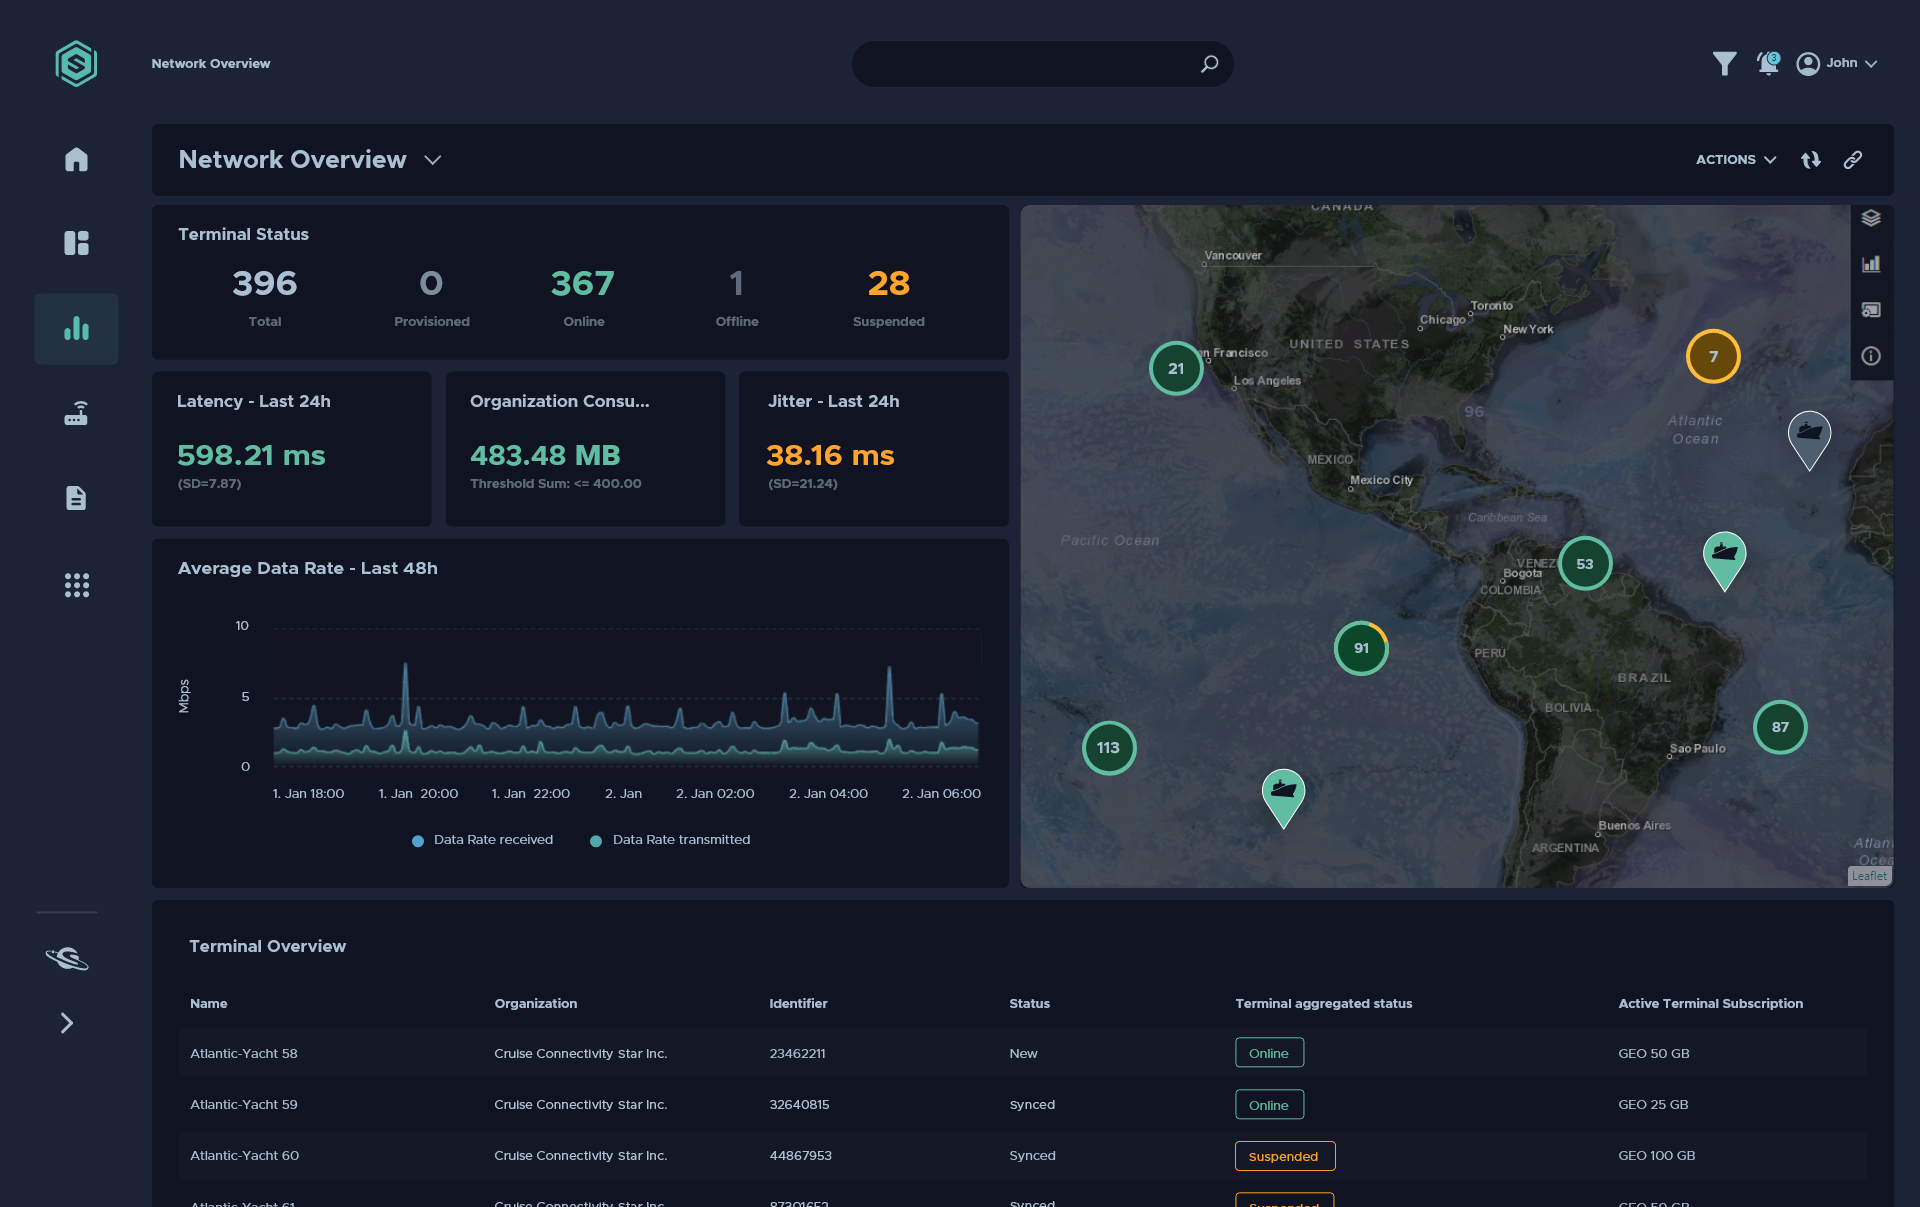Click the map cluster marker 53
The height and width of the screenshot is (1207, 1920).
(1585, 564)
